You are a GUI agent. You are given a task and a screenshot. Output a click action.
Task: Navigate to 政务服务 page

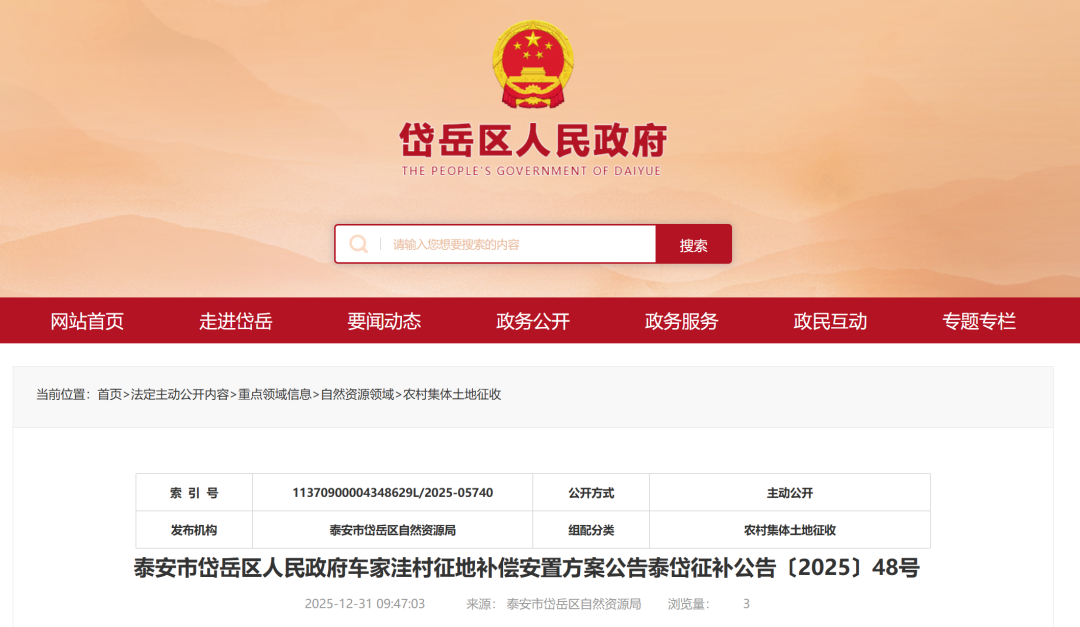(x=681, y=321)
